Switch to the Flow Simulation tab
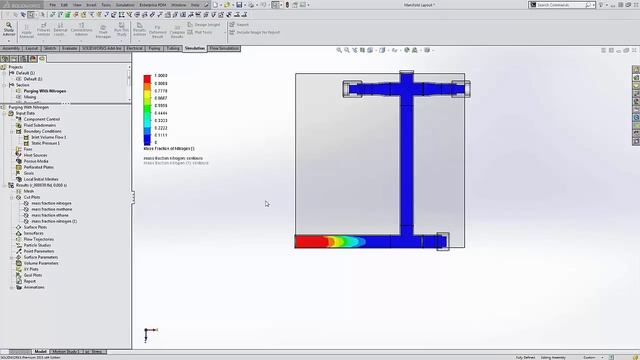 tap(224, 49)
